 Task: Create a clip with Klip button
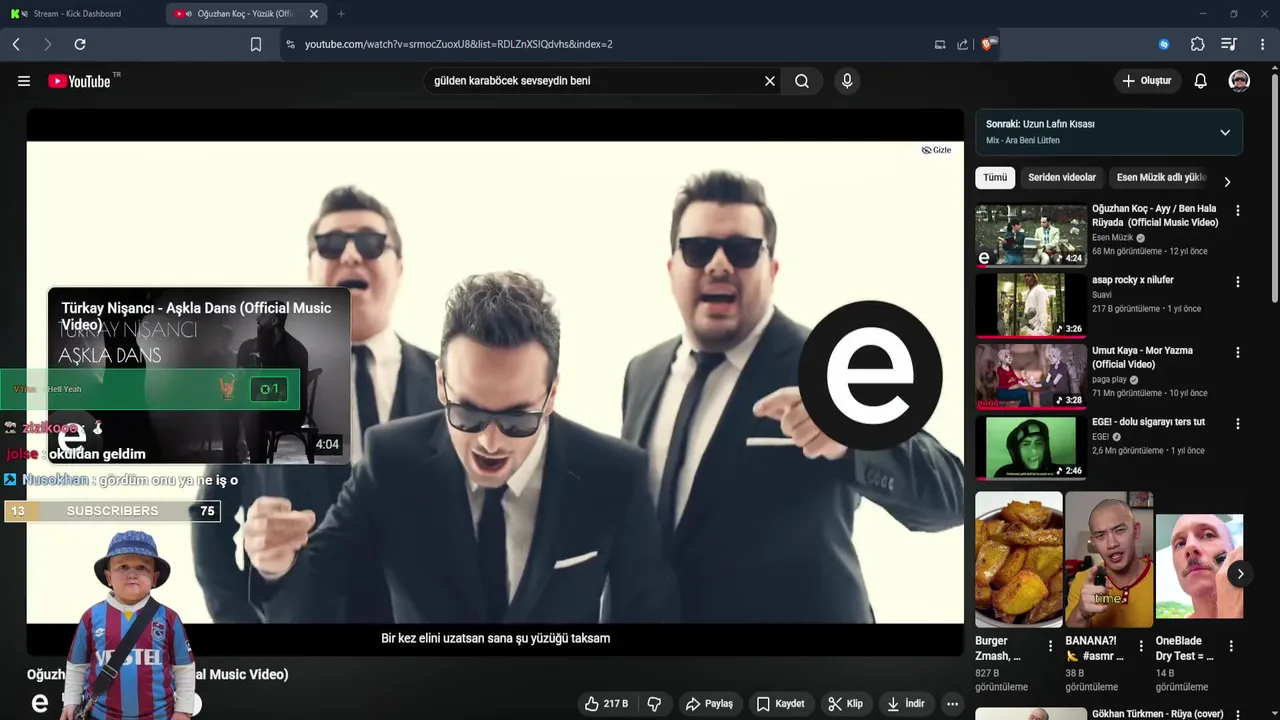point(846,704)
